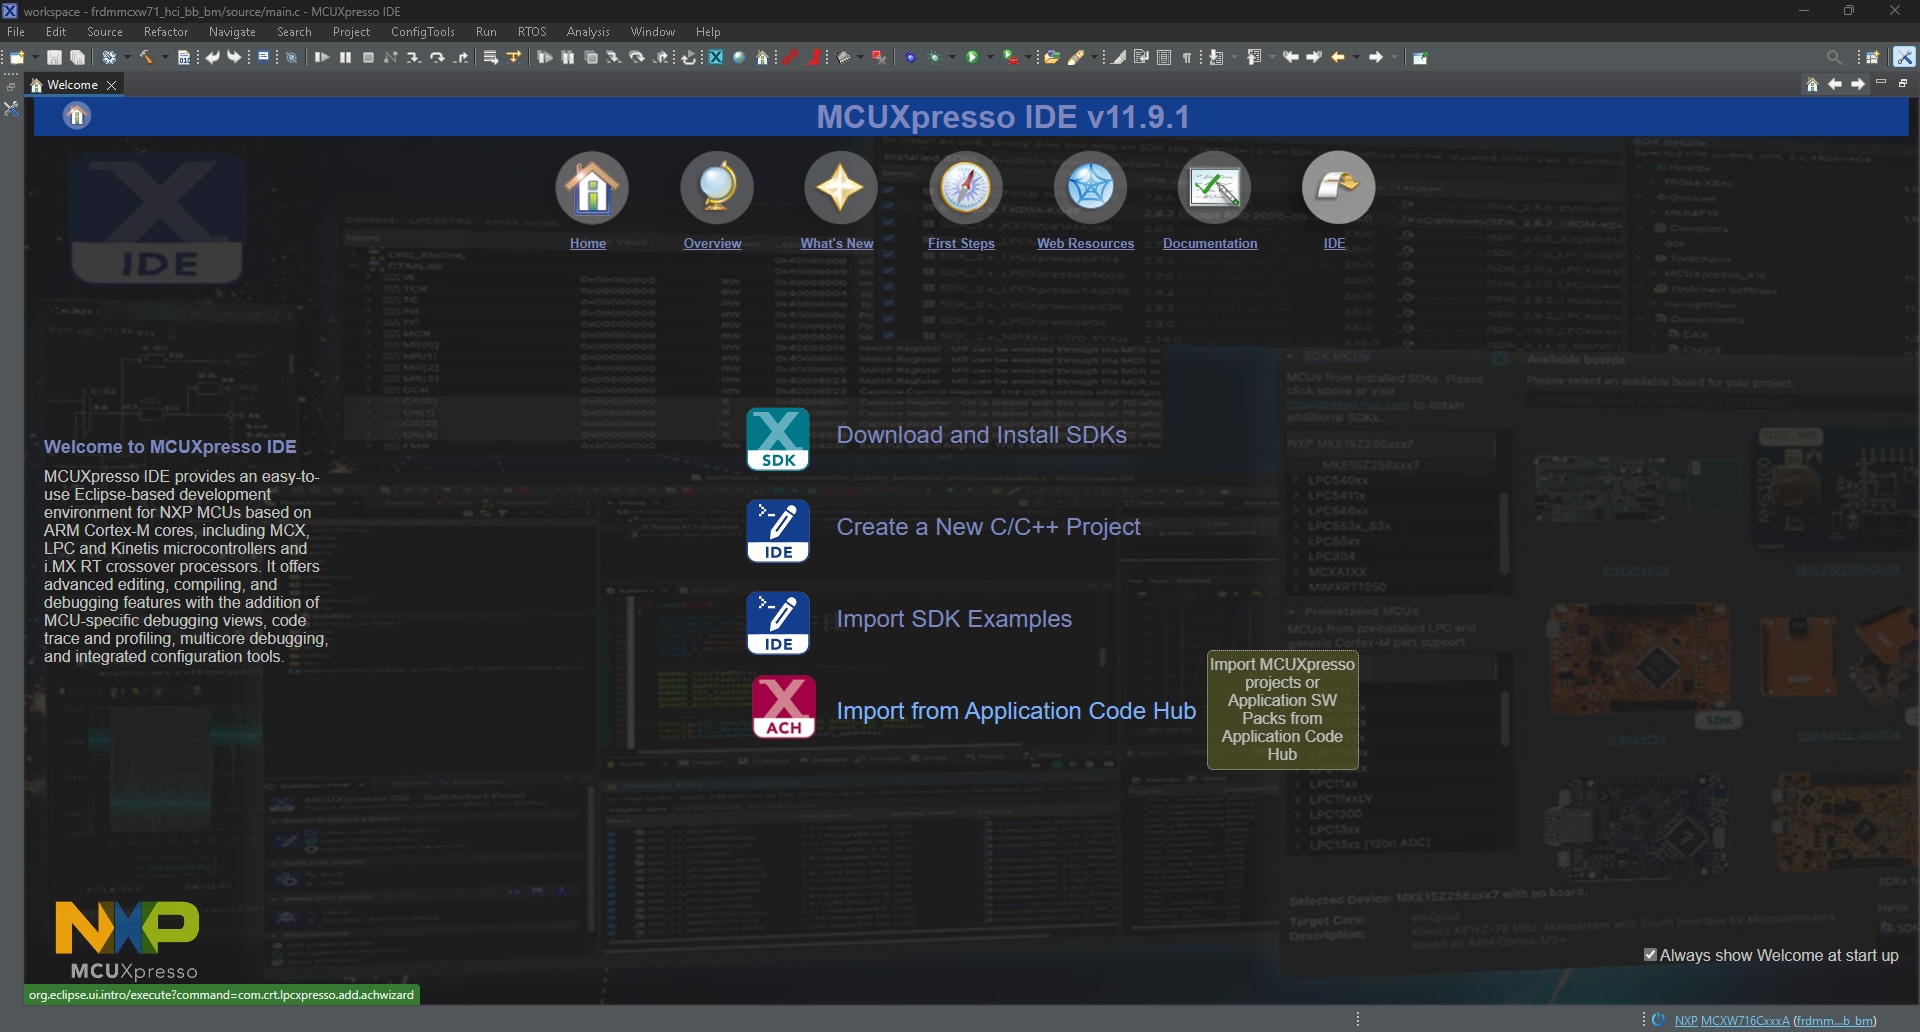The height and width of the screenshot is (1032, 1920).
Task: Open the green Run button dropdown arrow
Action: click(990, 57)
